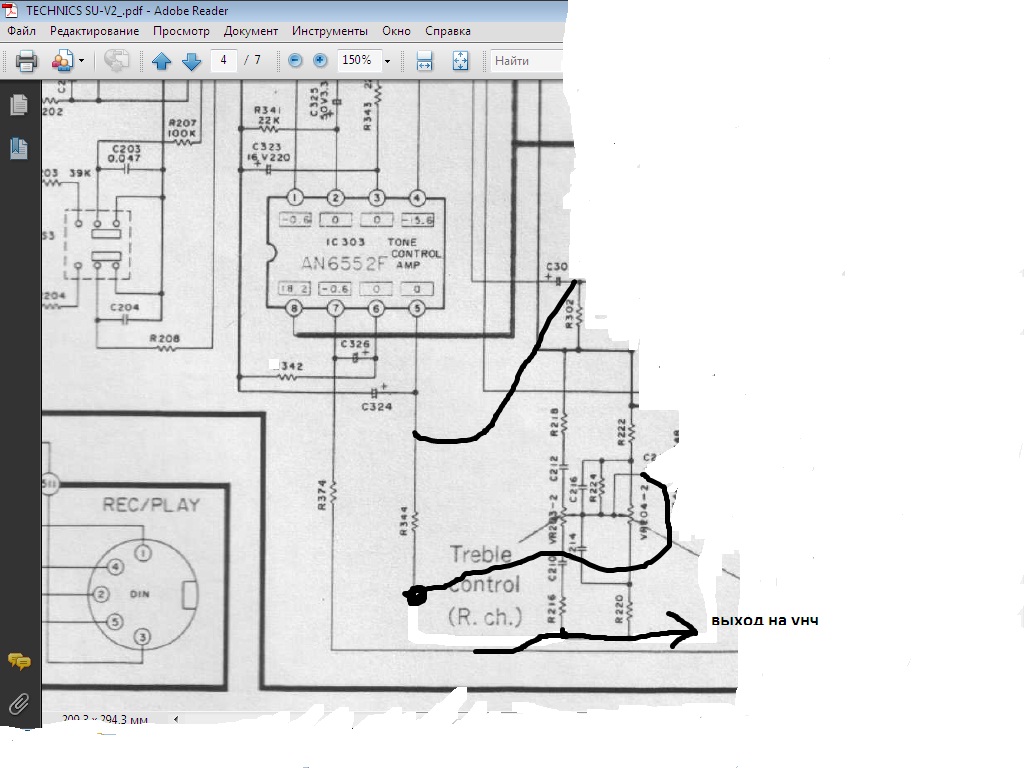Click the C203 0.047 capacitor label
Image resolution: width=1024 pixels, height=768 pixels.
tap(125, 153)
